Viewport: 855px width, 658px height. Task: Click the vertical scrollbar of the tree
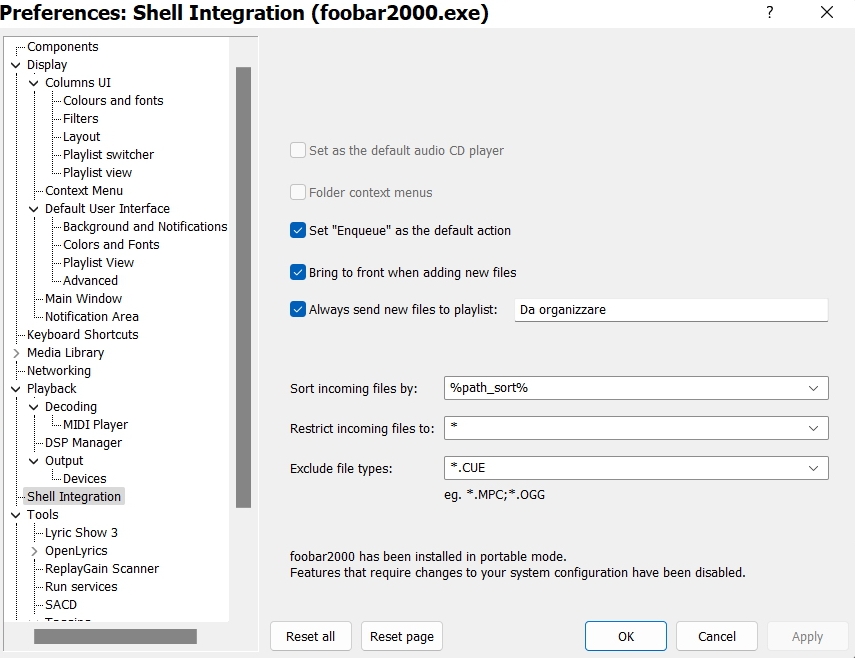pos(244,287)
